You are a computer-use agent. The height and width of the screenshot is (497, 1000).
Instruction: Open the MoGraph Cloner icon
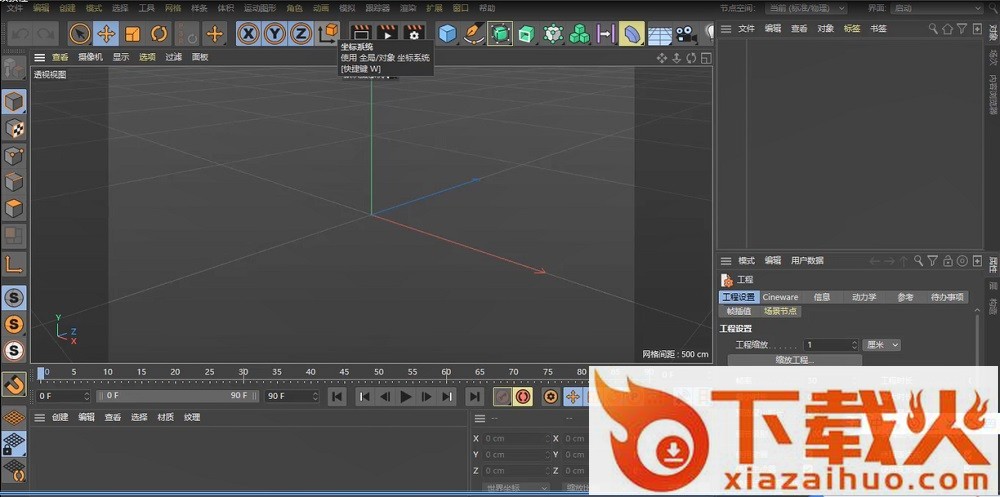pos(553,33)
